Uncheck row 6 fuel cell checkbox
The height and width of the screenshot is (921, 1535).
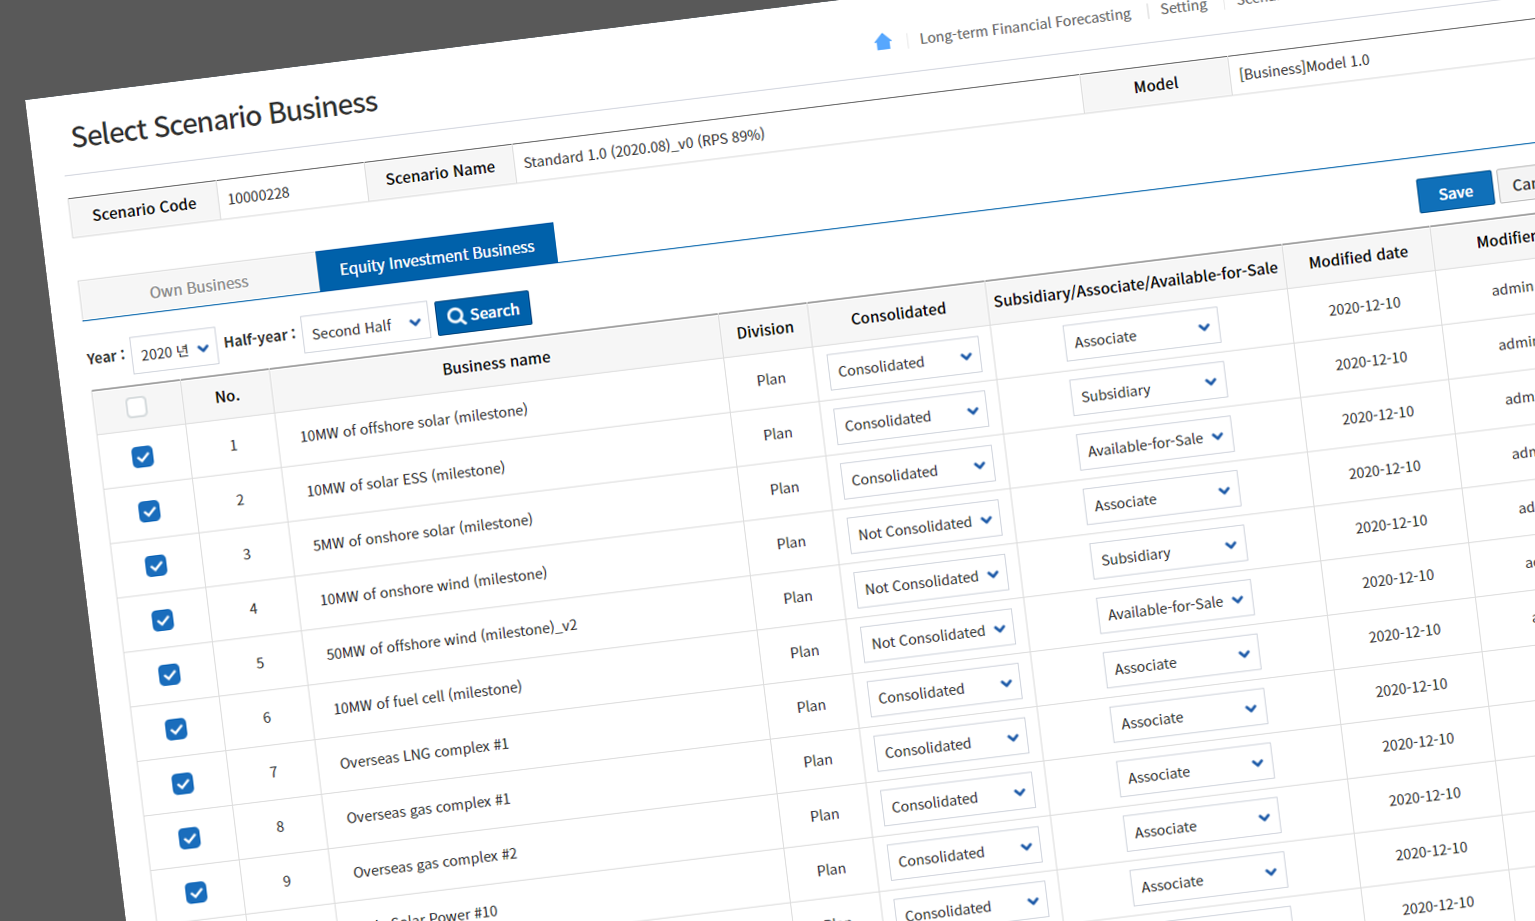pyautogui.click(x=176, y=729)
